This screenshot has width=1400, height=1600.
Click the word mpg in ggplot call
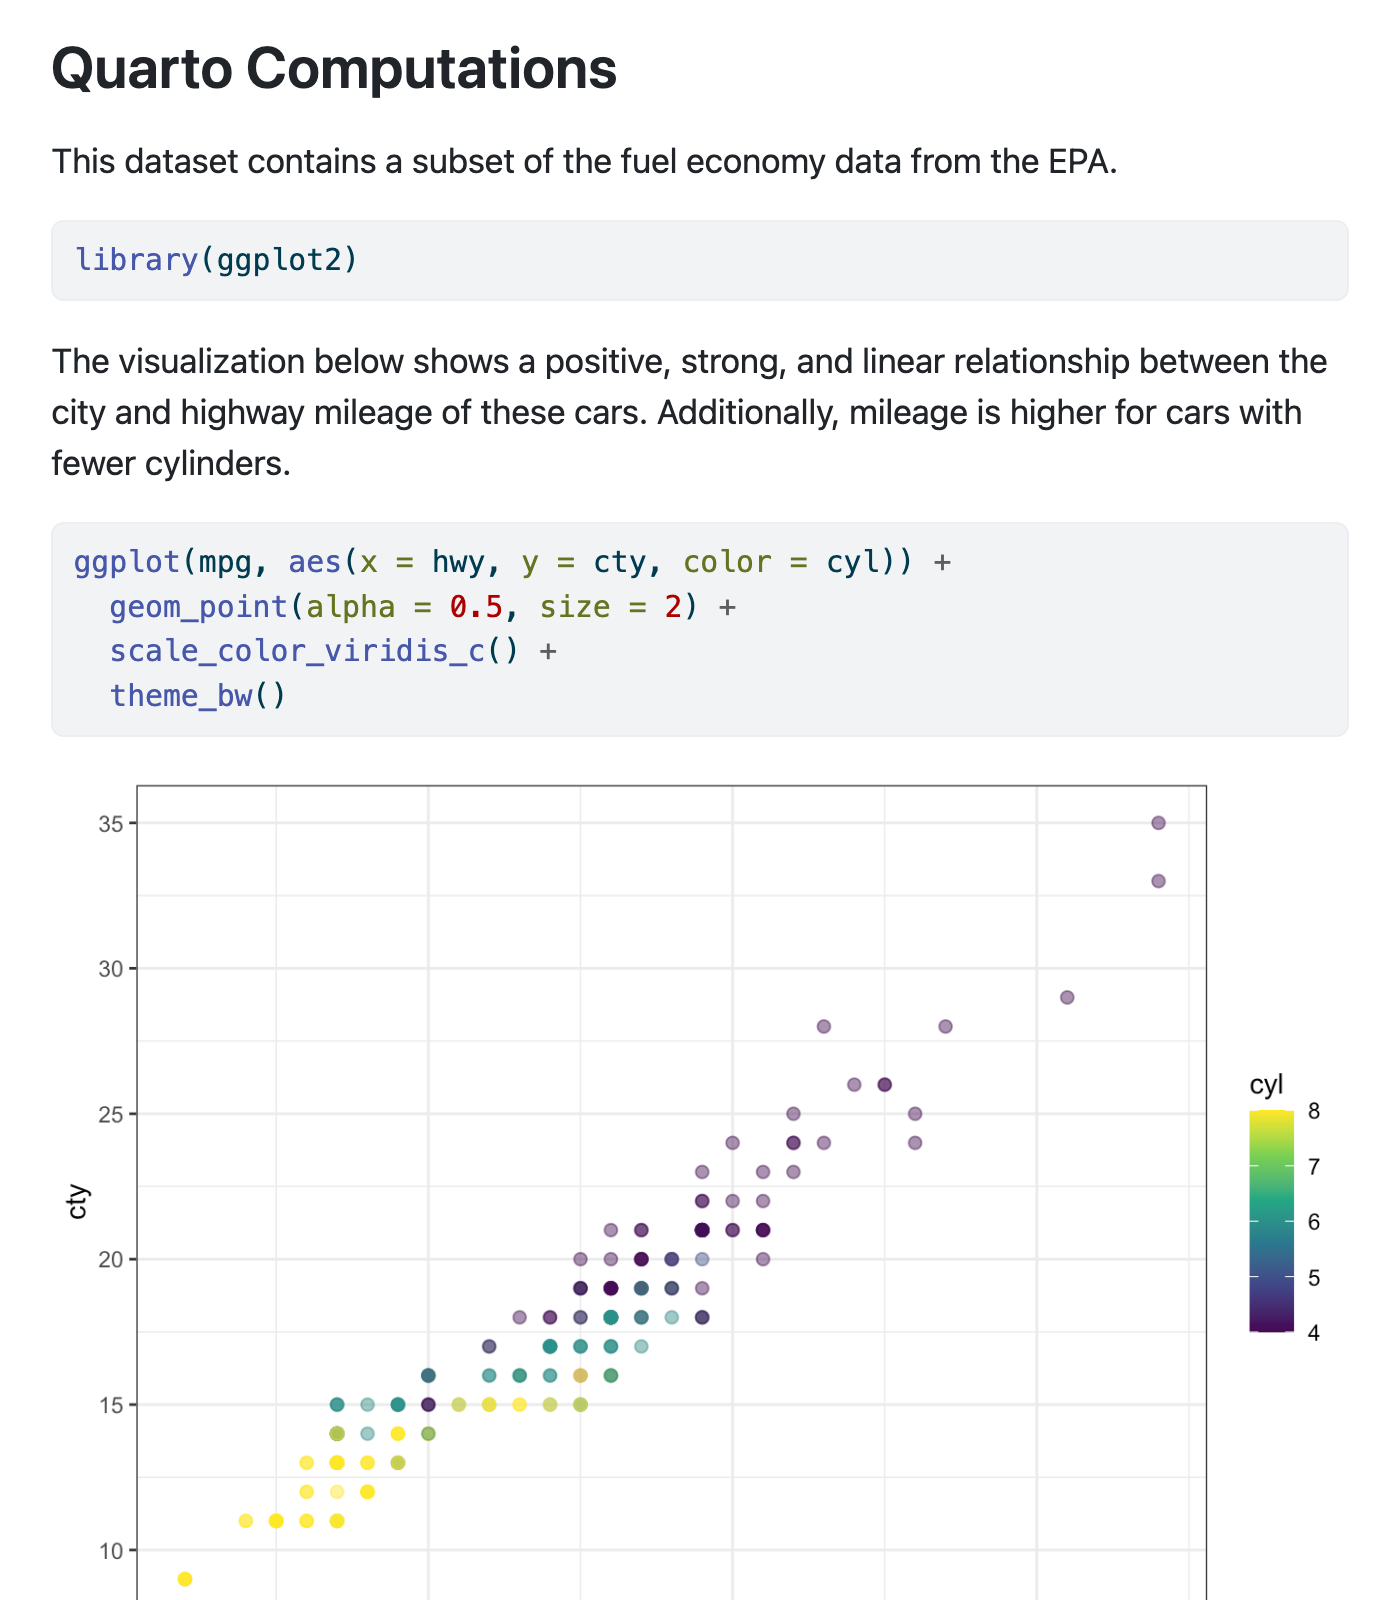point(225,562)
